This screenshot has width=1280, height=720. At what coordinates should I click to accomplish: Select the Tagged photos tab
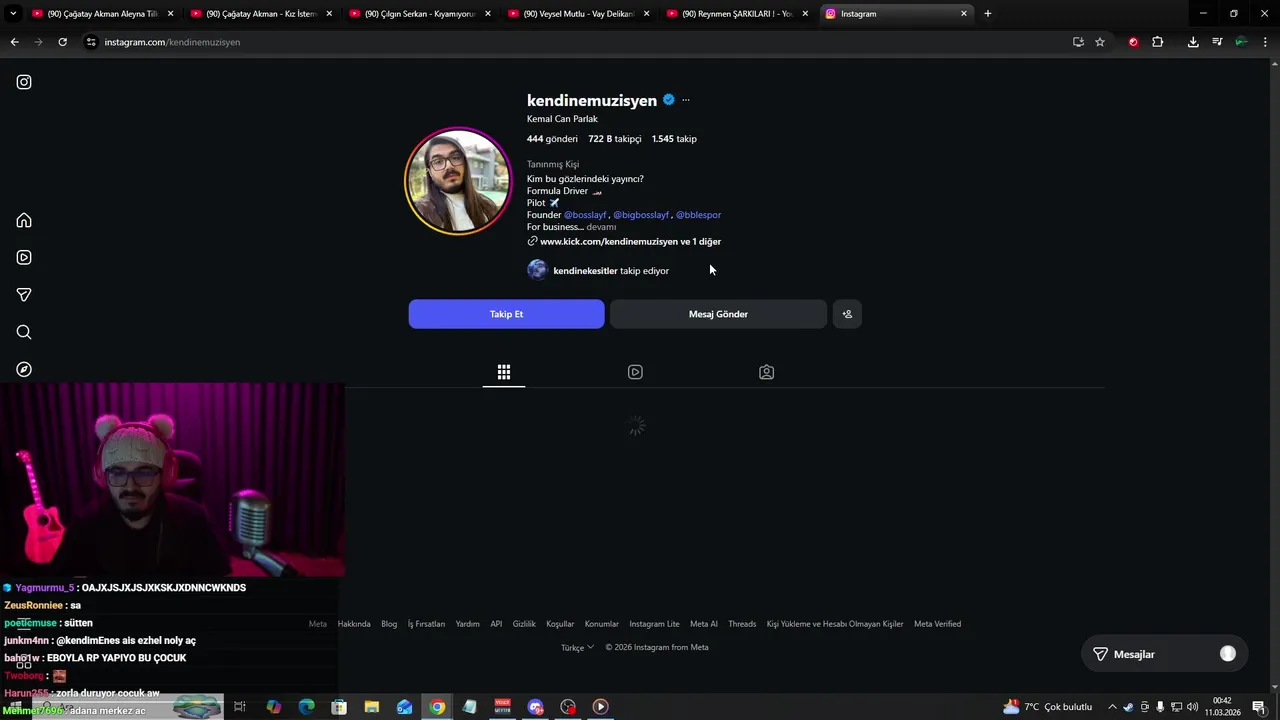click(766, 372)
